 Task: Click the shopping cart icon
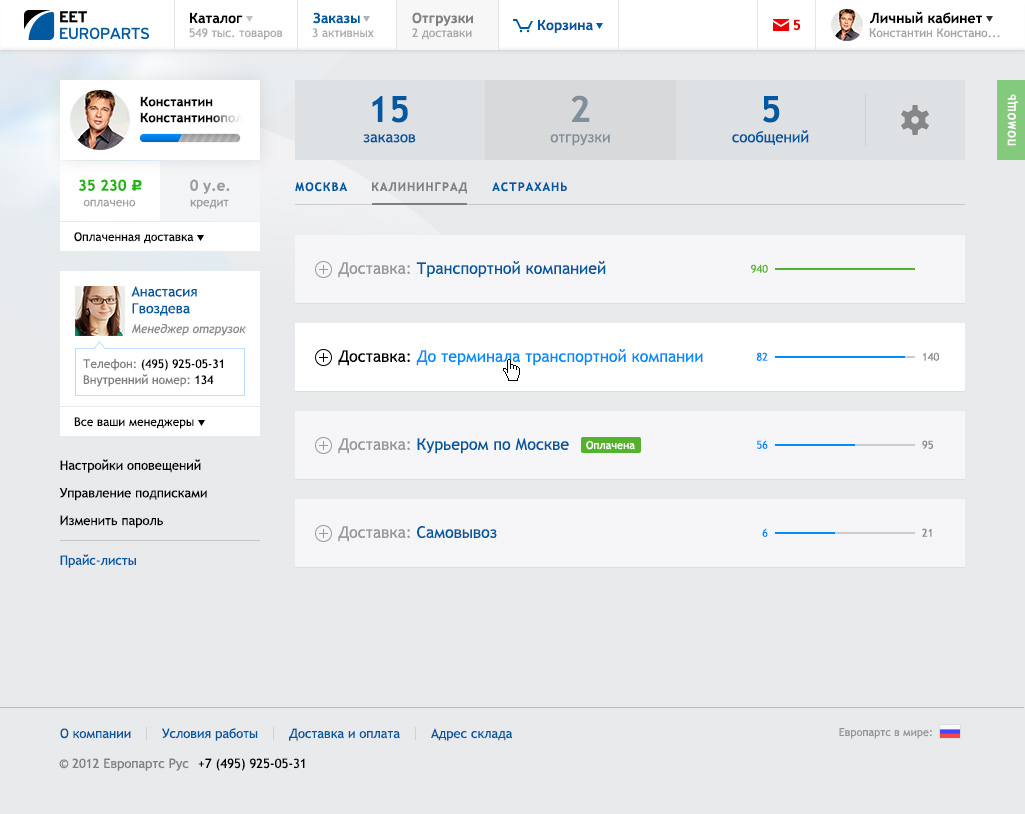click(522, 26)
